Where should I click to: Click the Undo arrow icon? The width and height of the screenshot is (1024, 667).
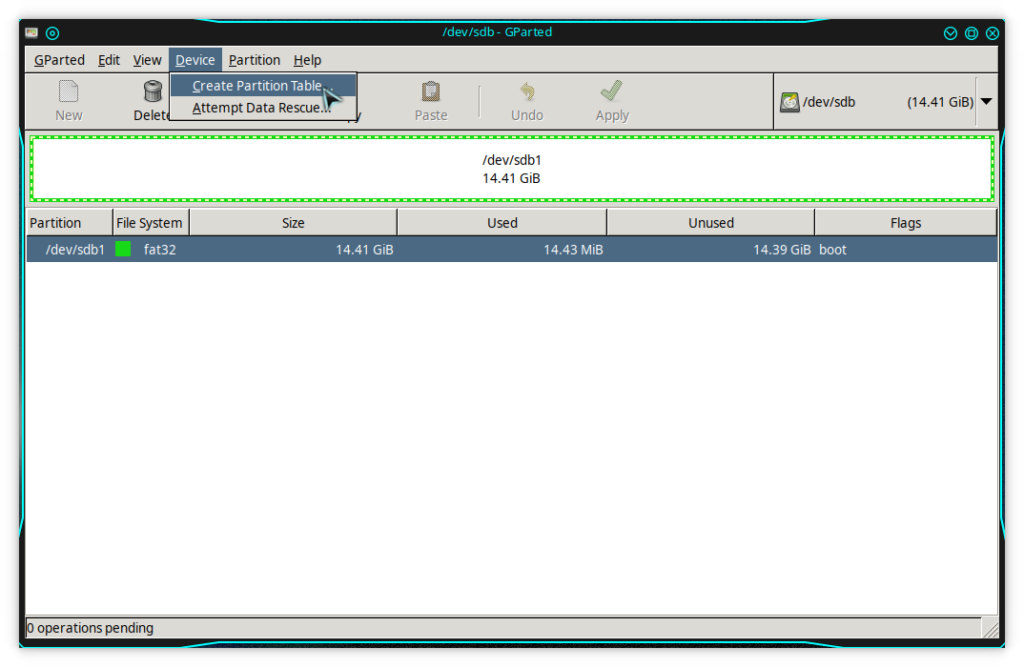pos(527,93)
